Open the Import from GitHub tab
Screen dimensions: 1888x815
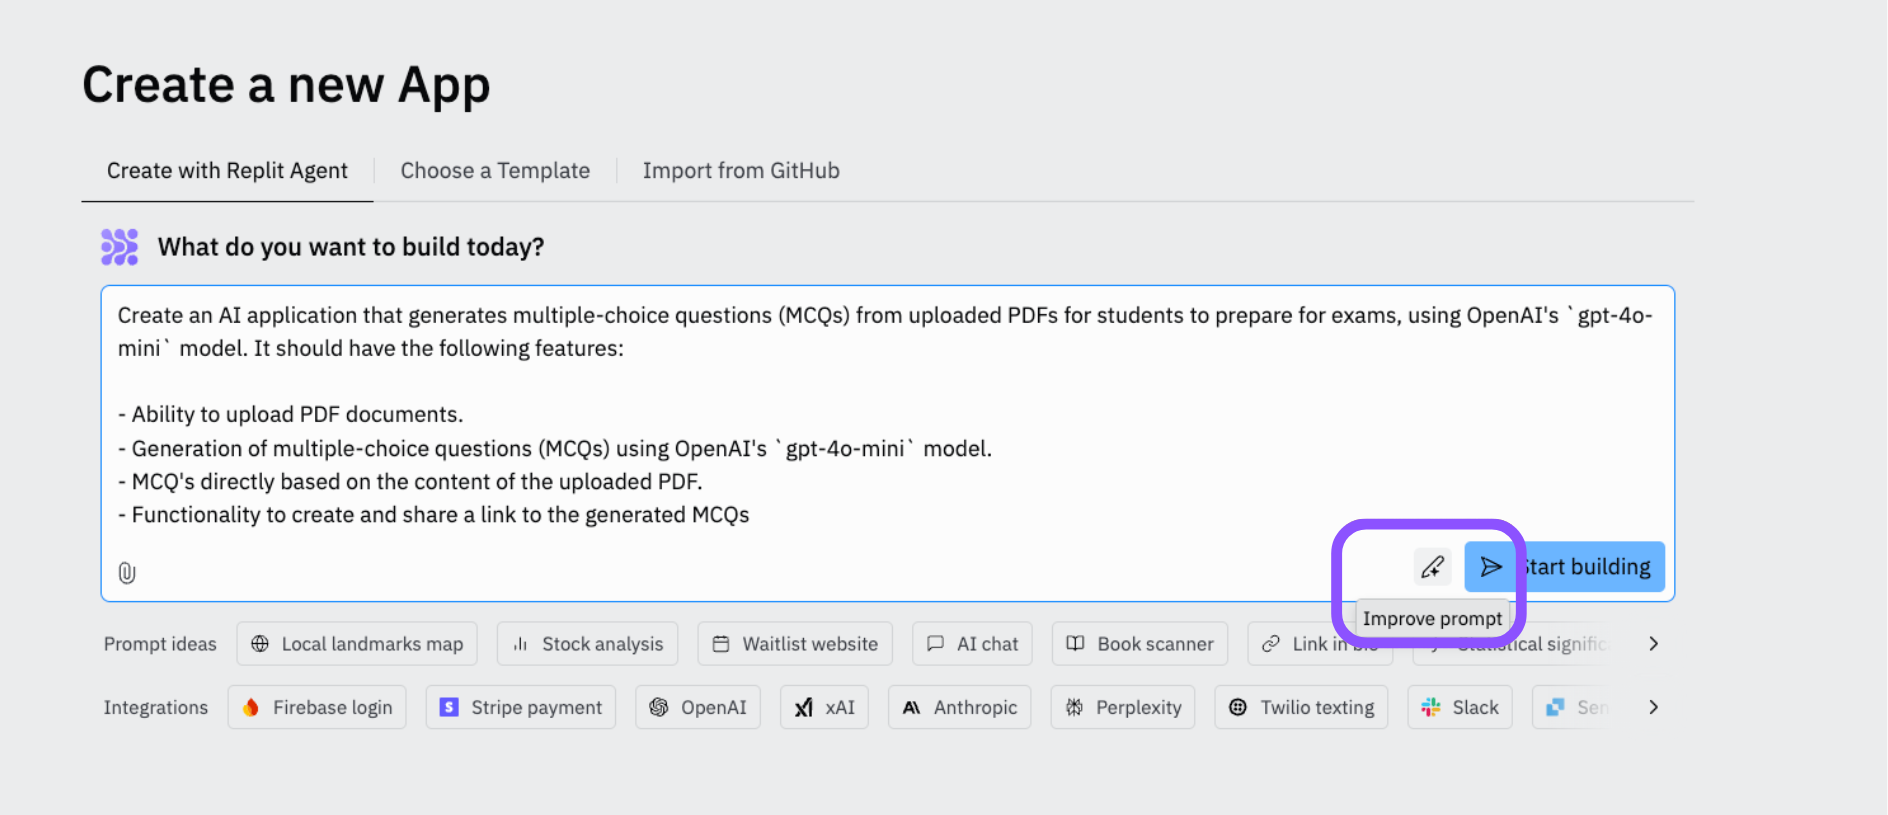[741, 171]
